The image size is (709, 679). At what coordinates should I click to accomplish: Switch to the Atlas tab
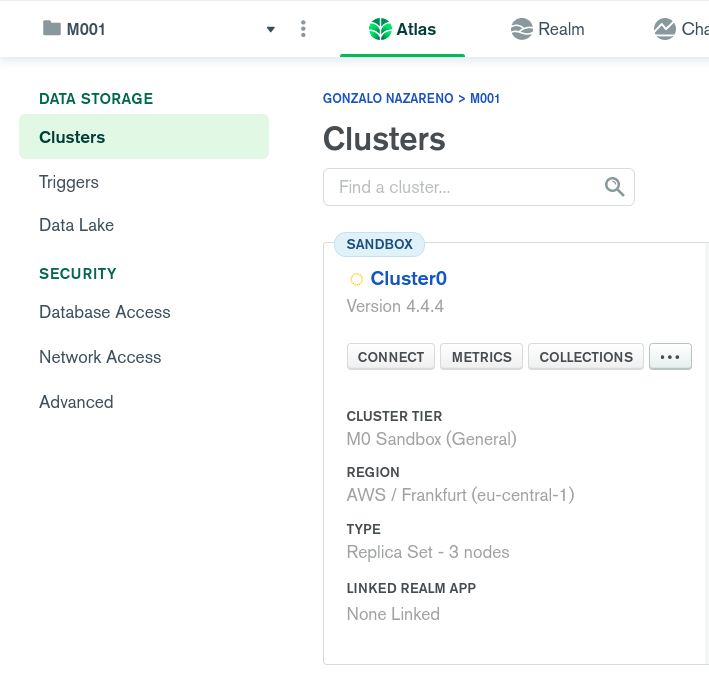point(402,29)
